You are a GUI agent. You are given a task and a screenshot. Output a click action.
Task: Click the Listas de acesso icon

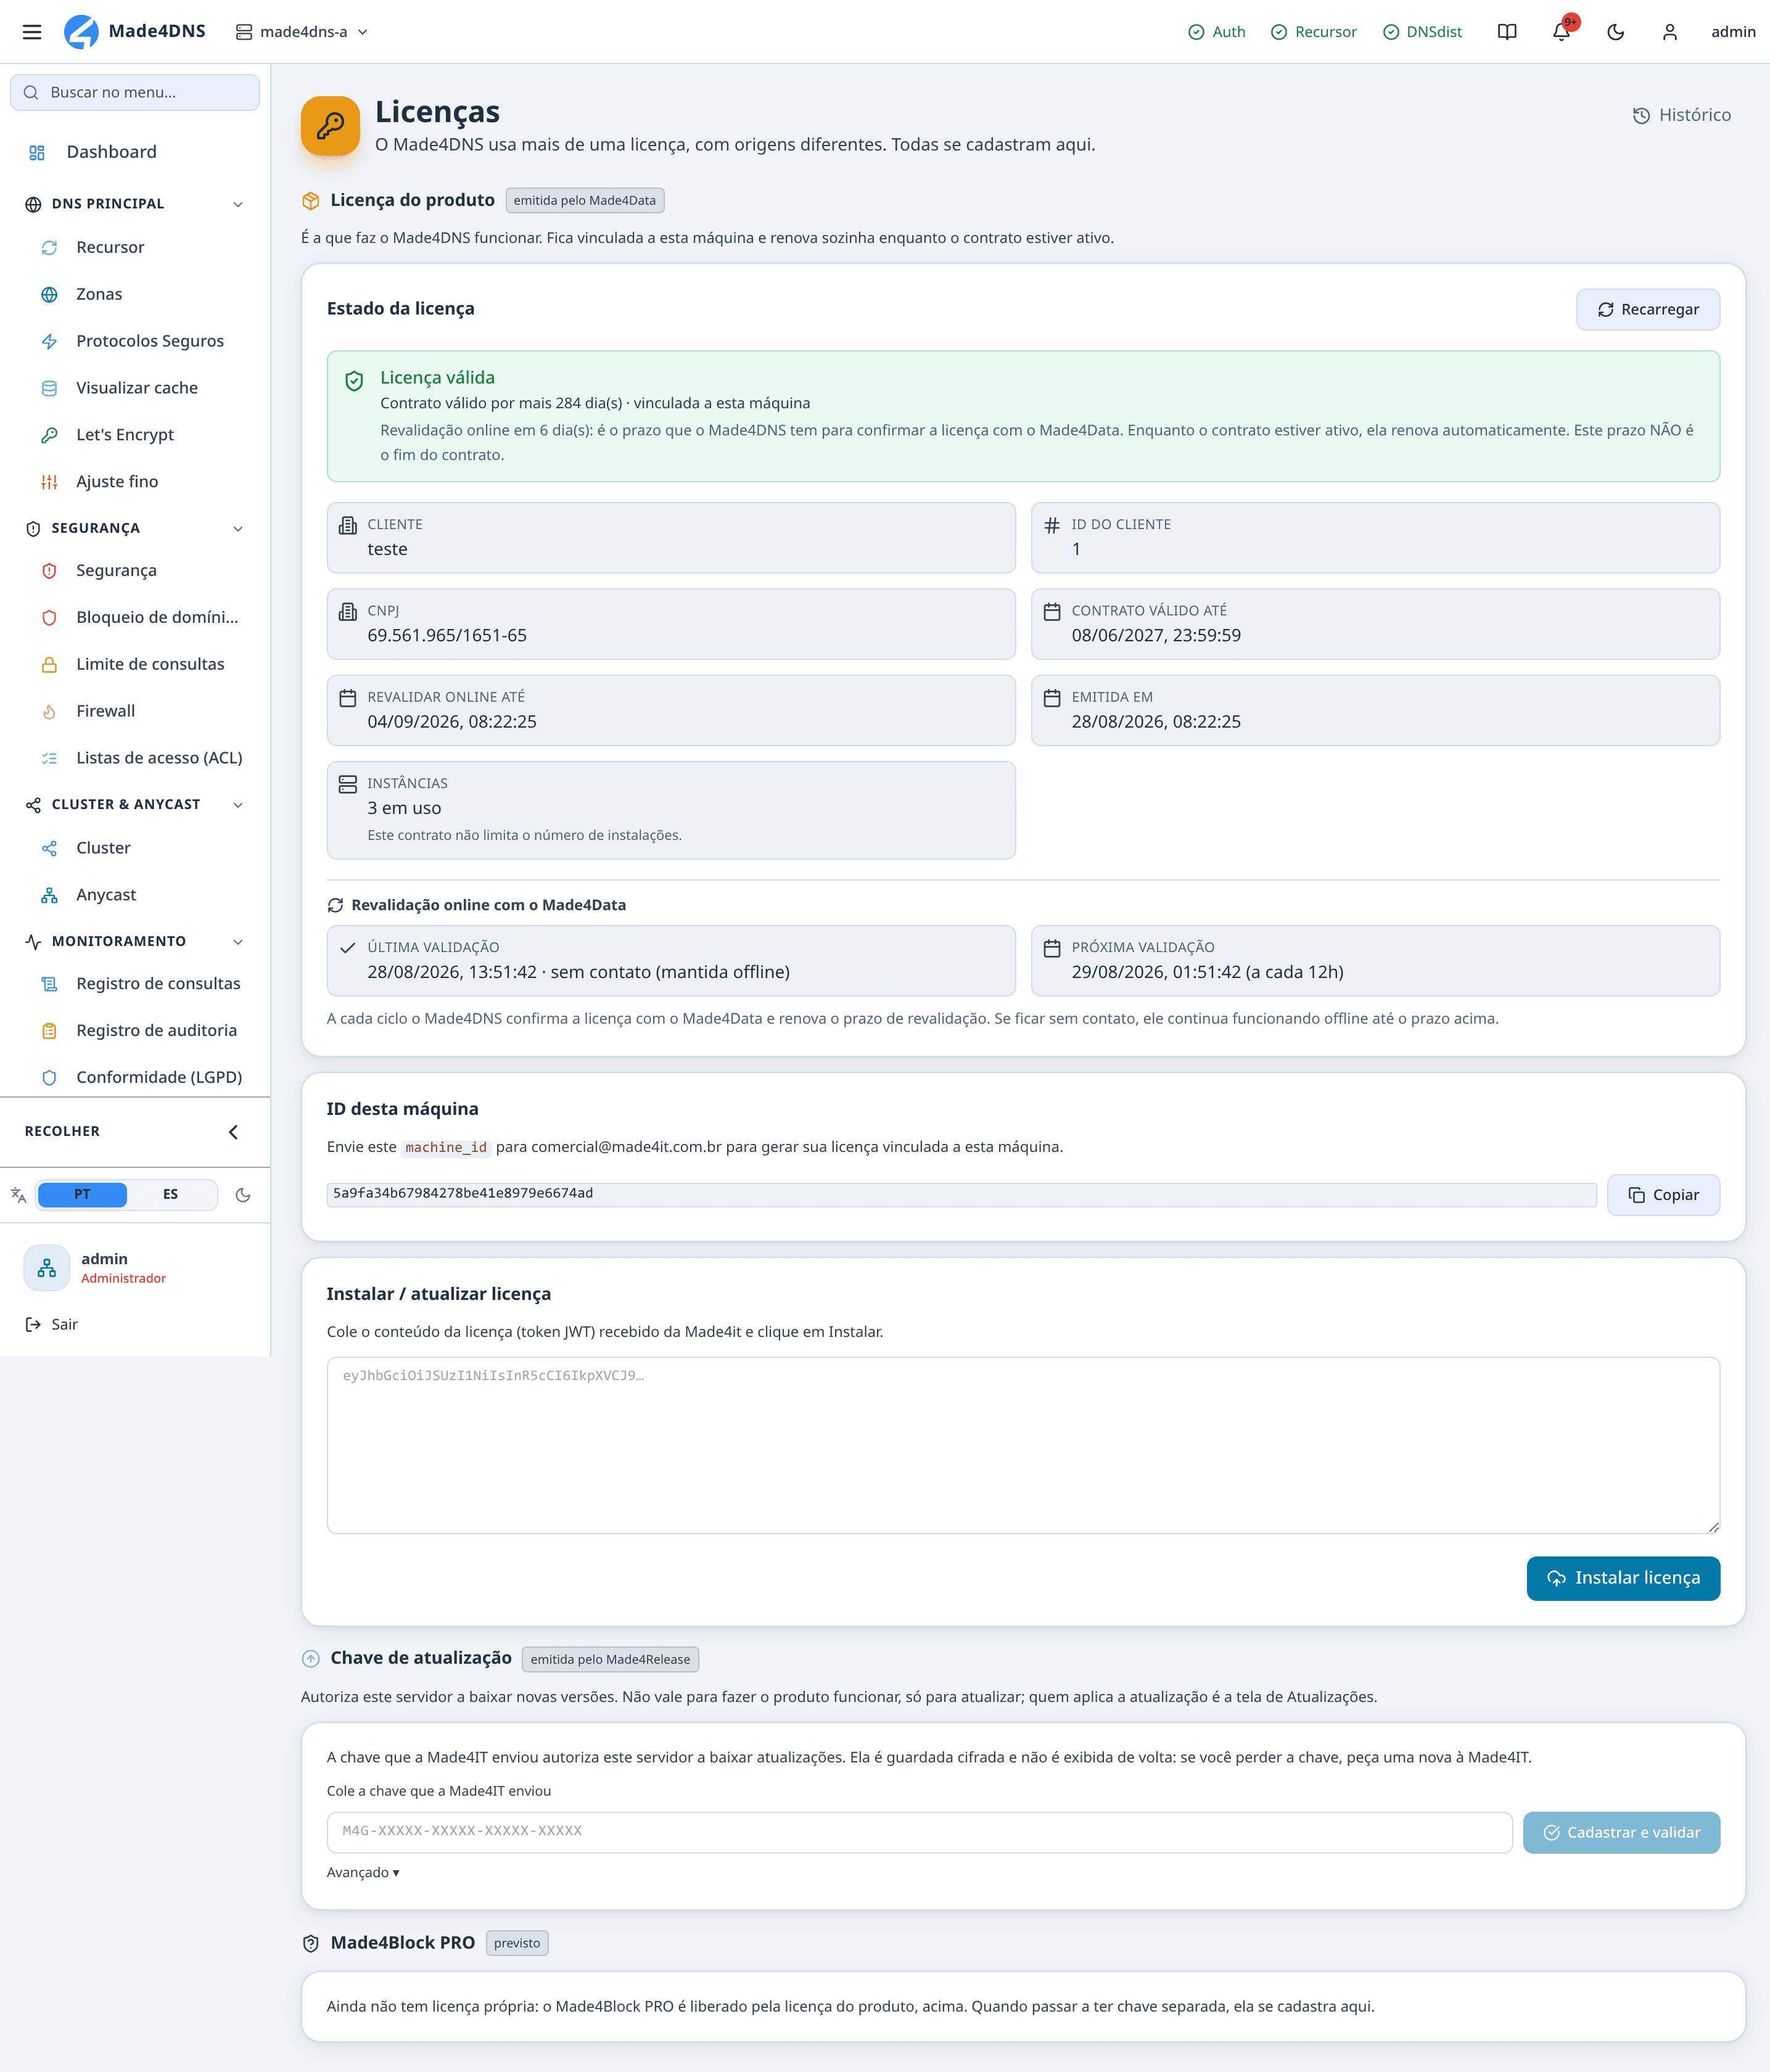click(x=49, y=758)
